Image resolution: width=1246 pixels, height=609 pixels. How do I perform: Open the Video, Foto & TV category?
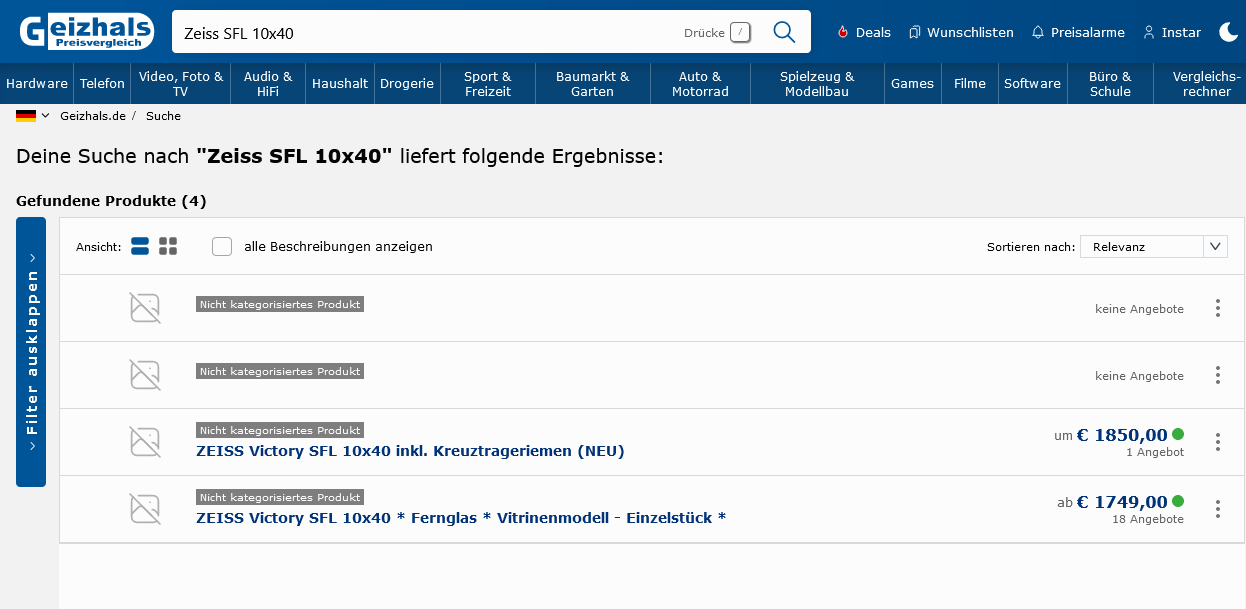tap(181, 83)
